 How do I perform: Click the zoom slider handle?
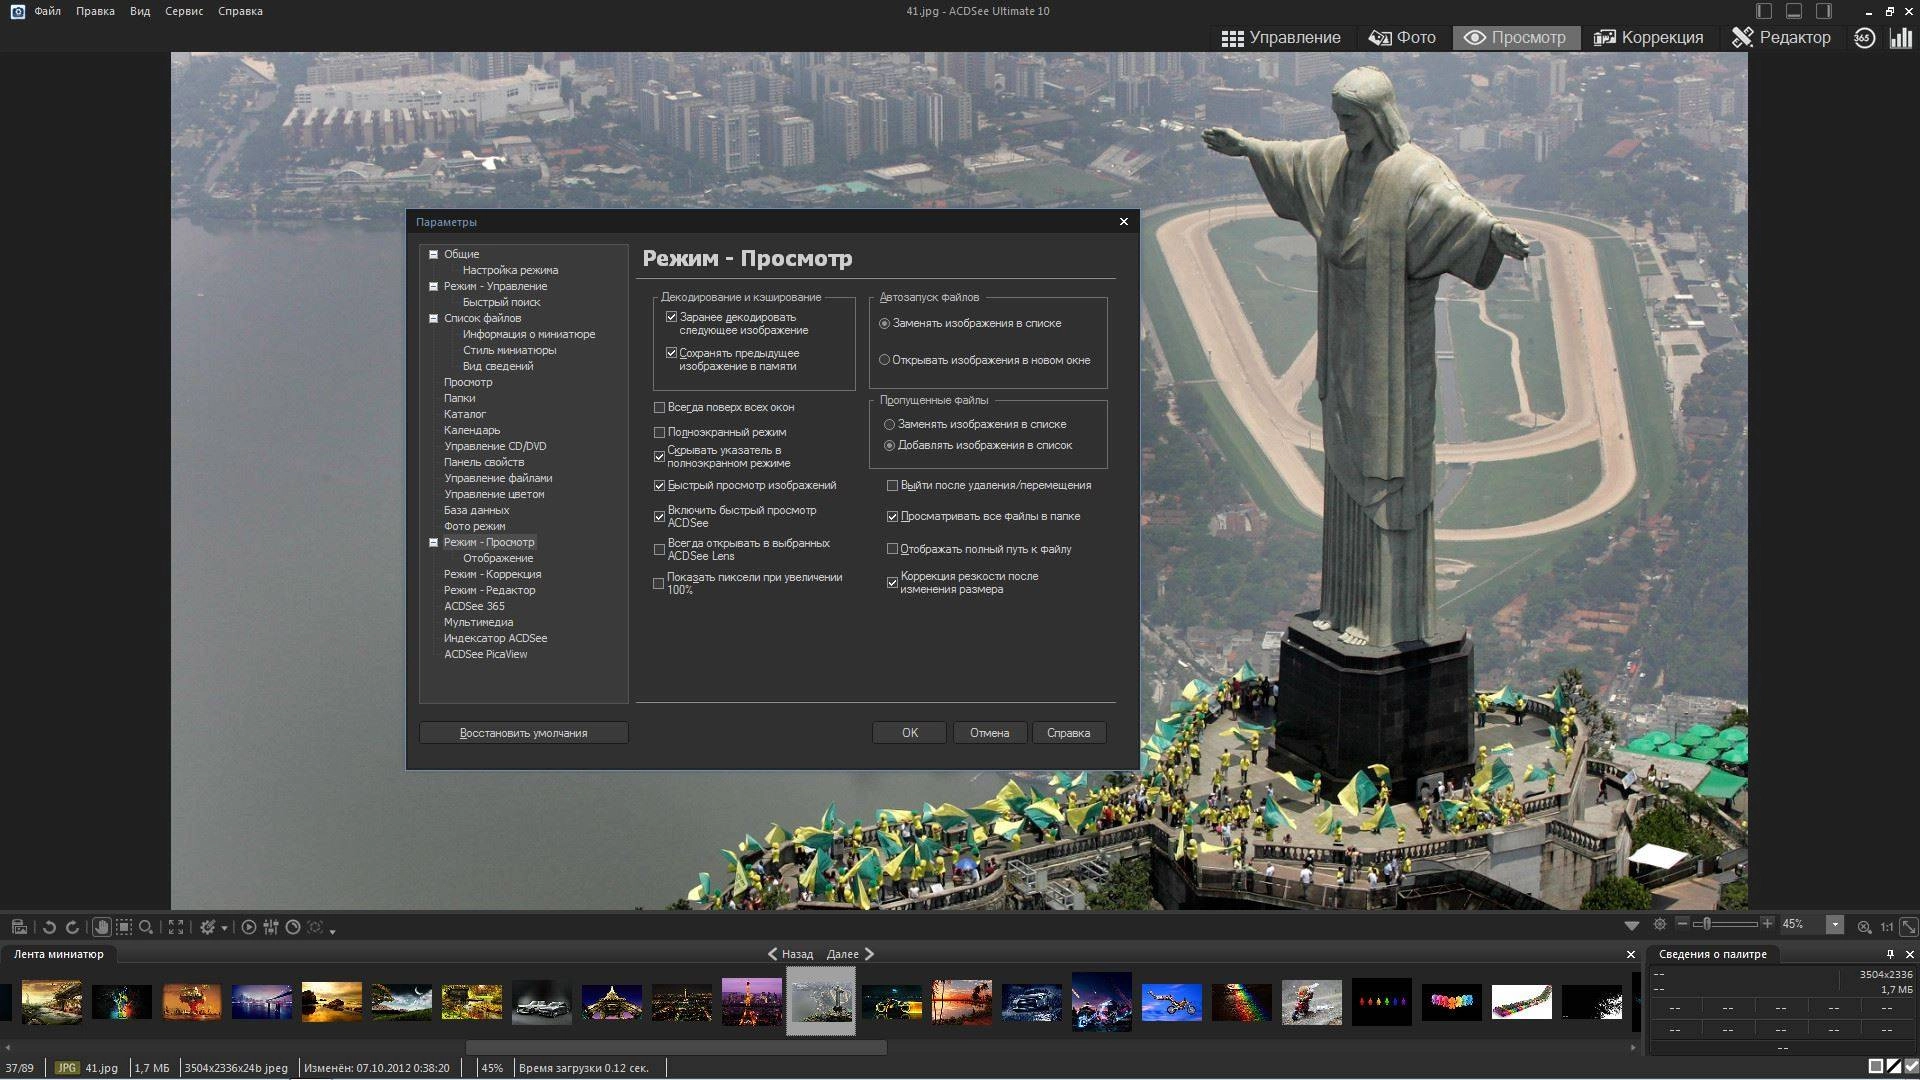point(1707,925)
